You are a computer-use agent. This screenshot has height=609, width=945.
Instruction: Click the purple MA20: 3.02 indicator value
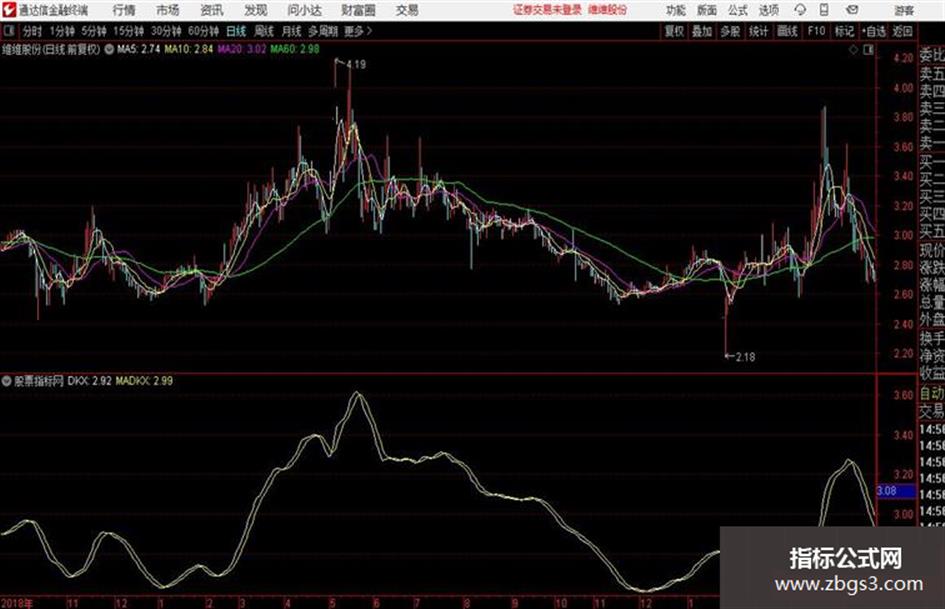[242, 49]
